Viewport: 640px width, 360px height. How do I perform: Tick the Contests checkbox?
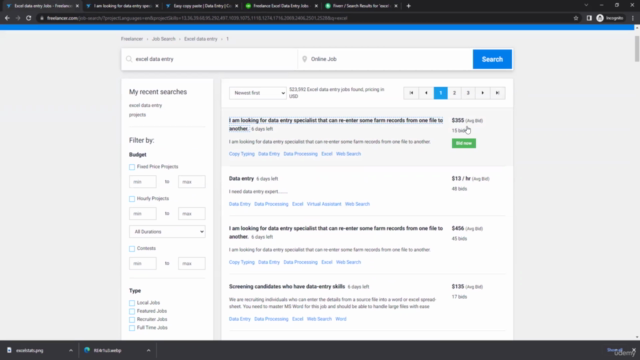click(132, 249)
